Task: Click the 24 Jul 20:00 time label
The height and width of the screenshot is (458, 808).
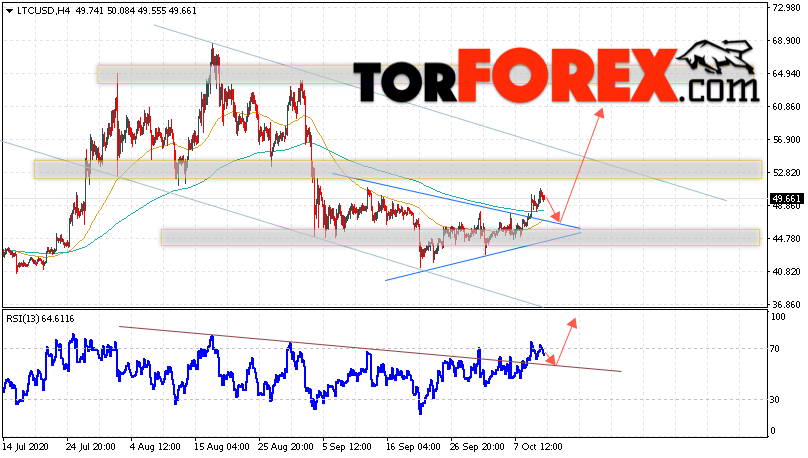Action: click(91, 446)
